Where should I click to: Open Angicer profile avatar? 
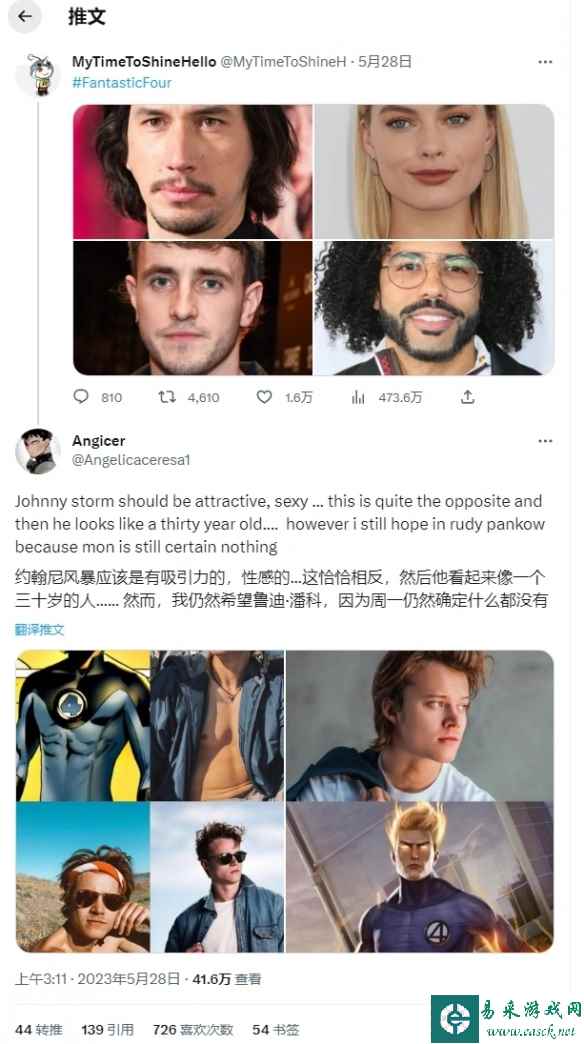38,451
